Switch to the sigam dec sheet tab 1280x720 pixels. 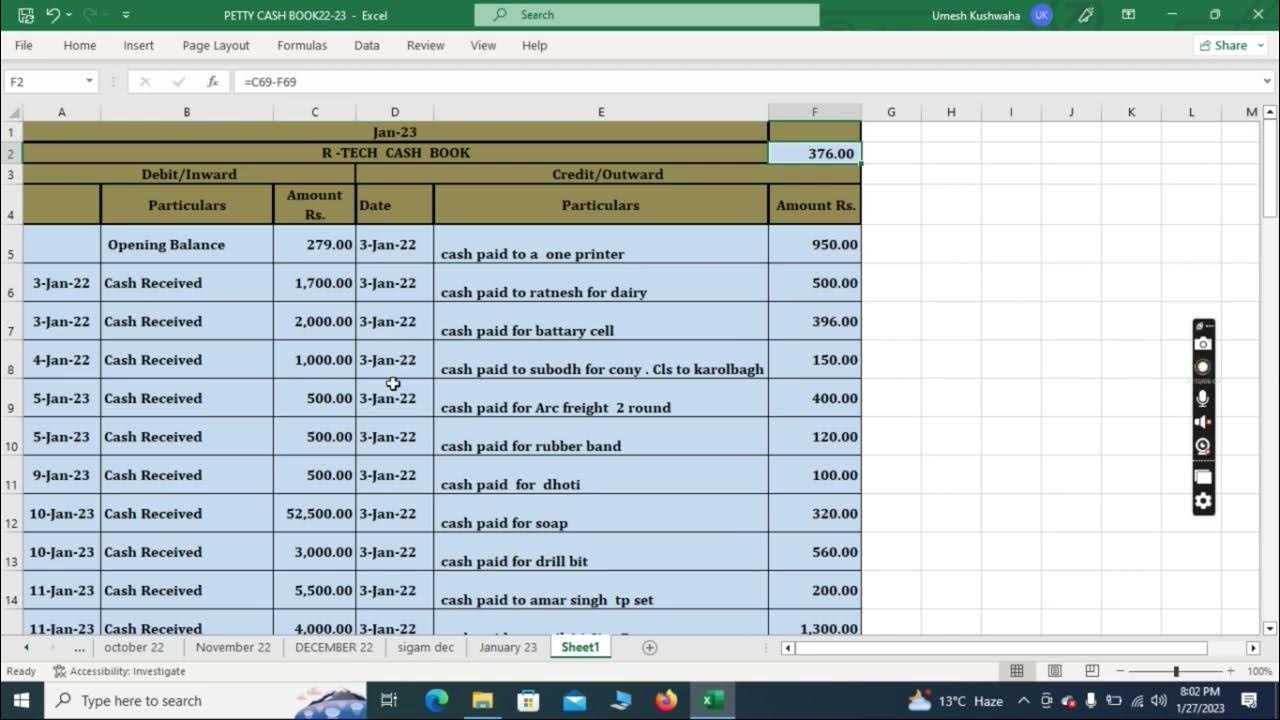(x=426, y=648)
